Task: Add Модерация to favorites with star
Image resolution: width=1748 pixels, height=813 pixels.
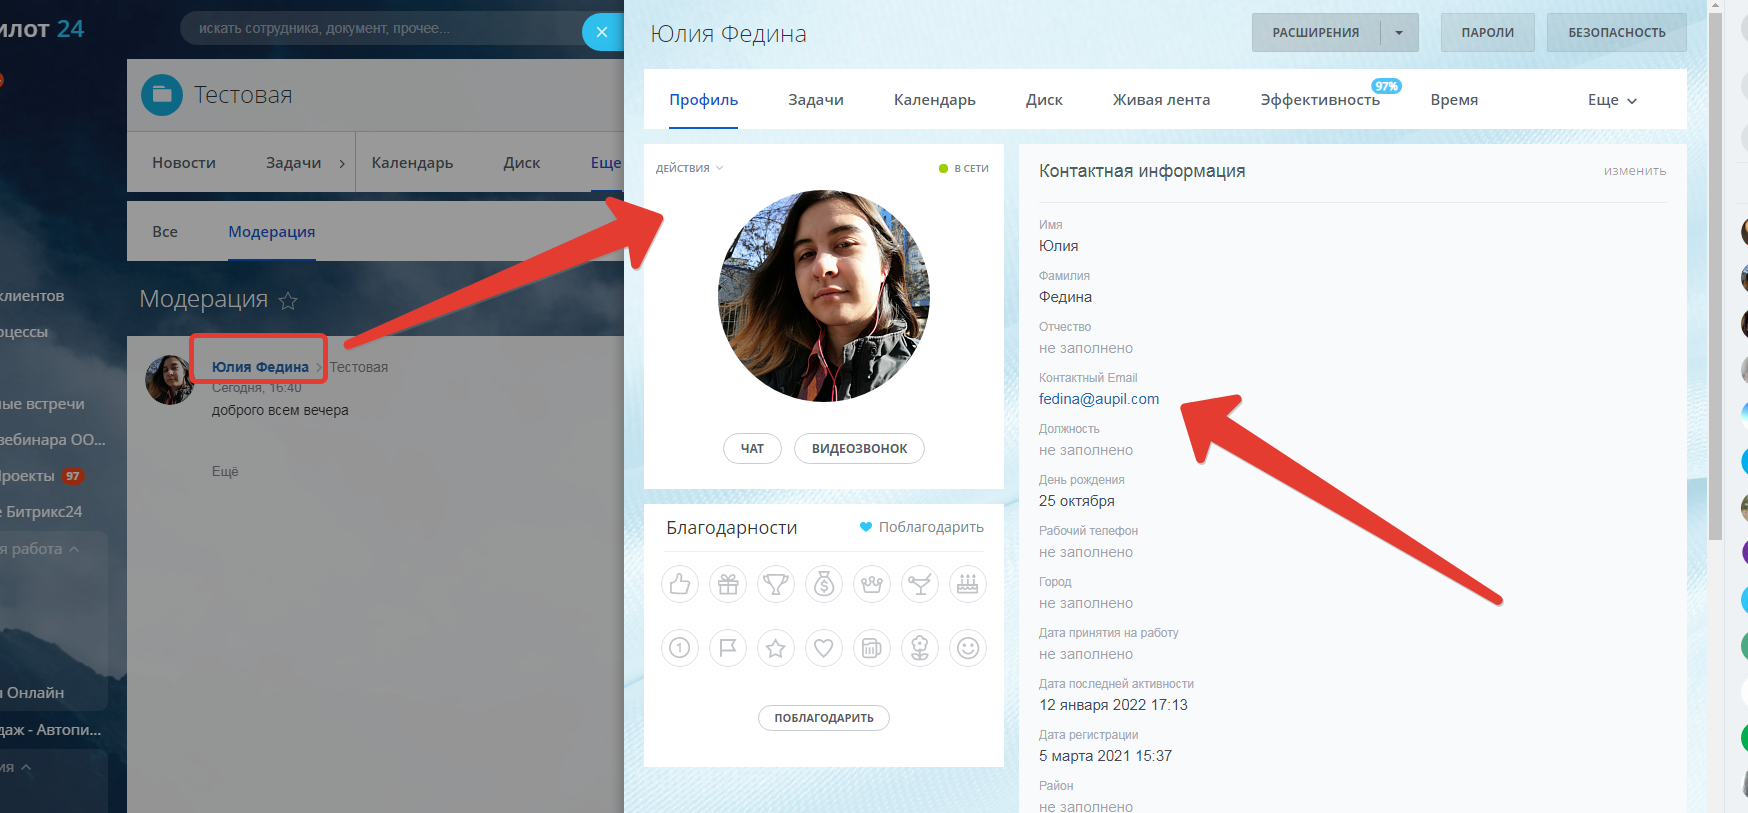Action: (x=288, y=300)
